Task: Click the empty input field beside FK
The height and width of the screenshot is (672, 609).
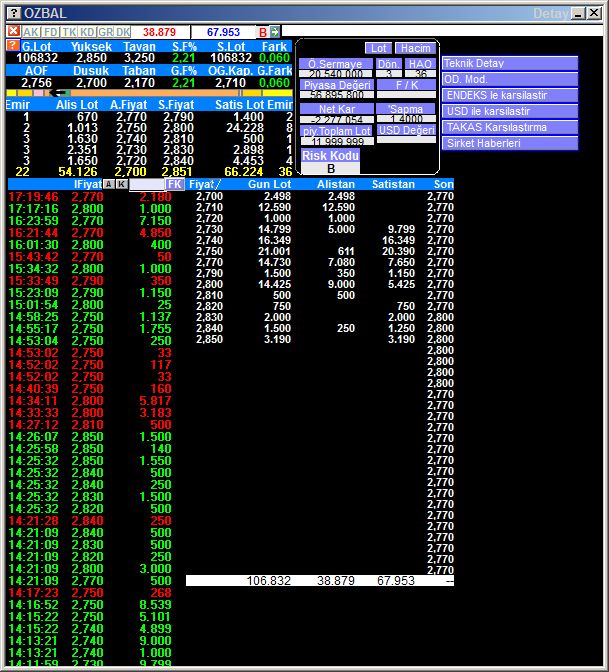Action: point(147,185)
